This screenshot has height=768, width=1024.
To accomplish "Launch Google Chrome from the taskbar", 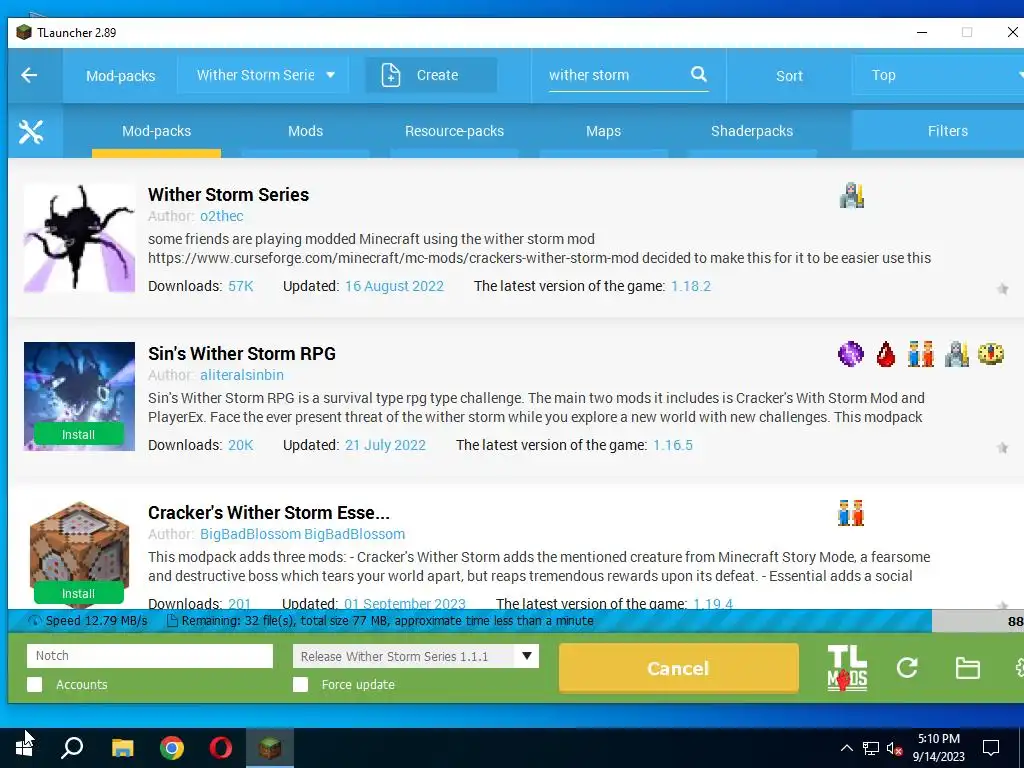I will 172,748.
